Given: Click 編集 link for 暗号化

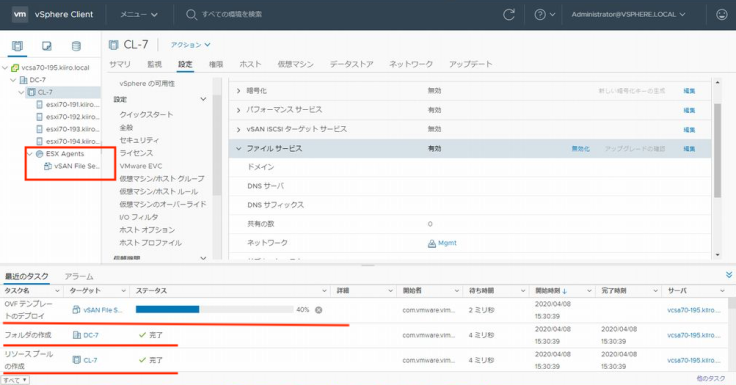Looking at the screenshot, I should tap(689, 91).
